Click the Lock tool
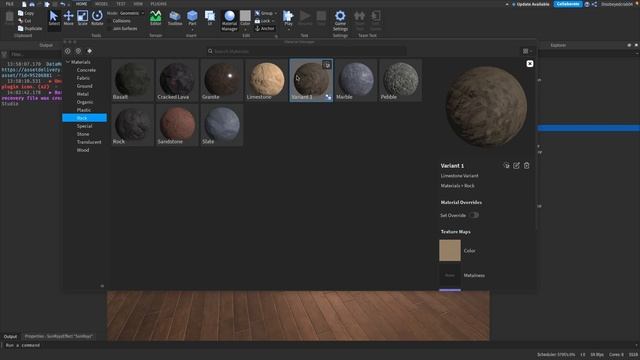640x360 pixels. (262, 21)
